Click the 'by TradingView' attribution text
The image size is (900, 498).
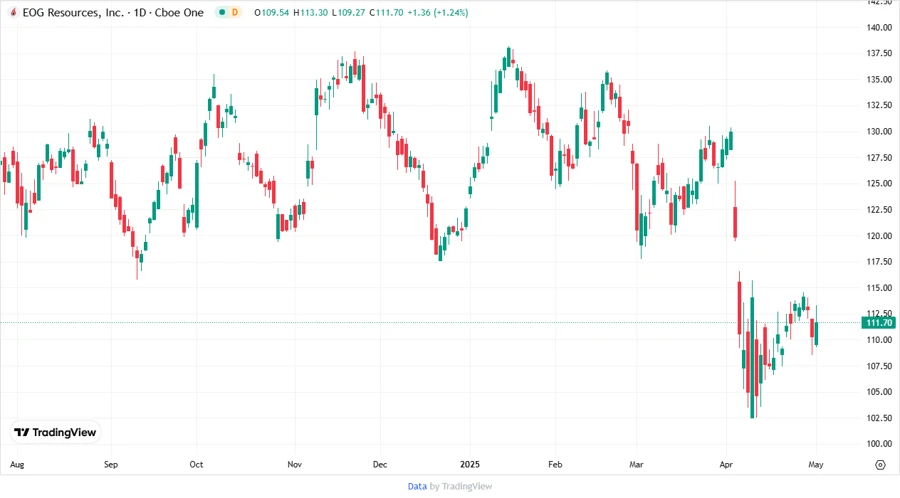[x=461, y=487]
